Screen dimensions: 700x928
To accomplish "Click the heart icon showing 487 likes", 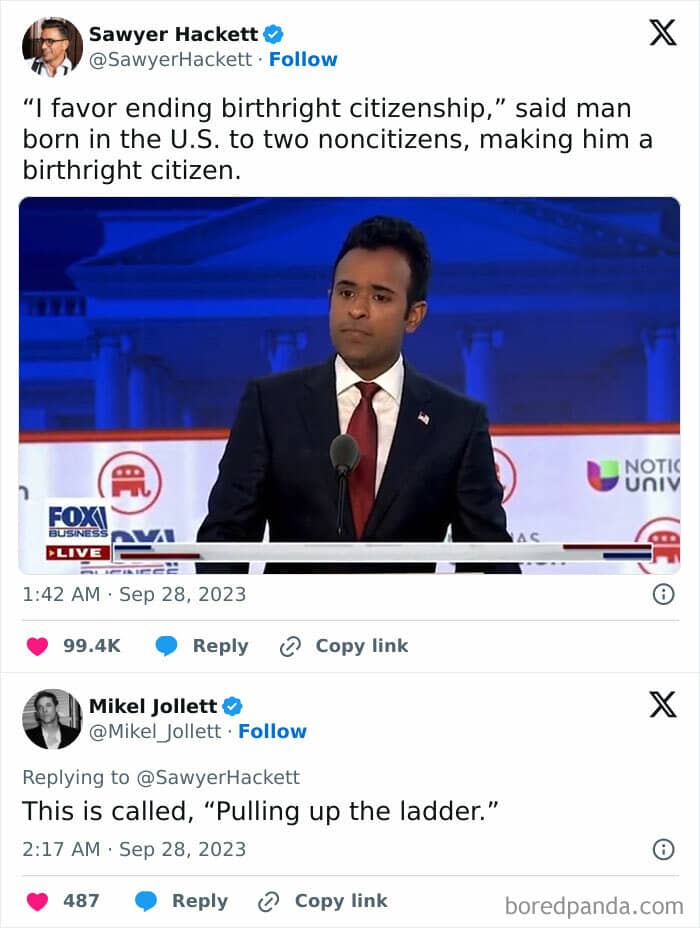I will 37,901.
